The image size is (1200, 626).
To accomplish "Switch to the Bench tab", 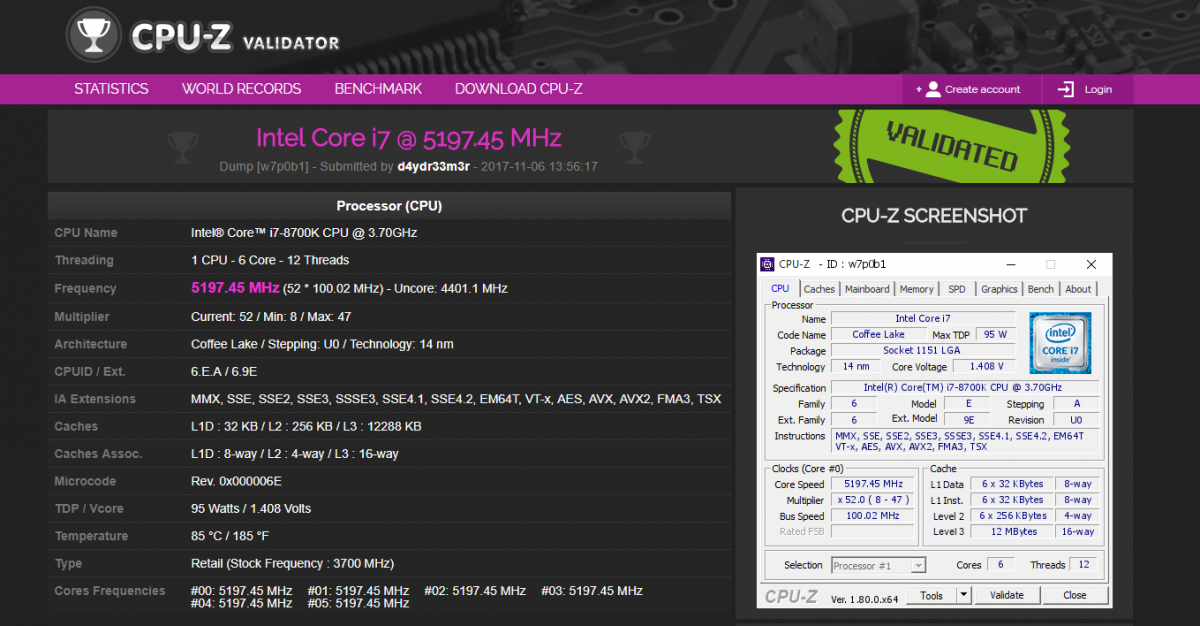I will point(1041,289).
